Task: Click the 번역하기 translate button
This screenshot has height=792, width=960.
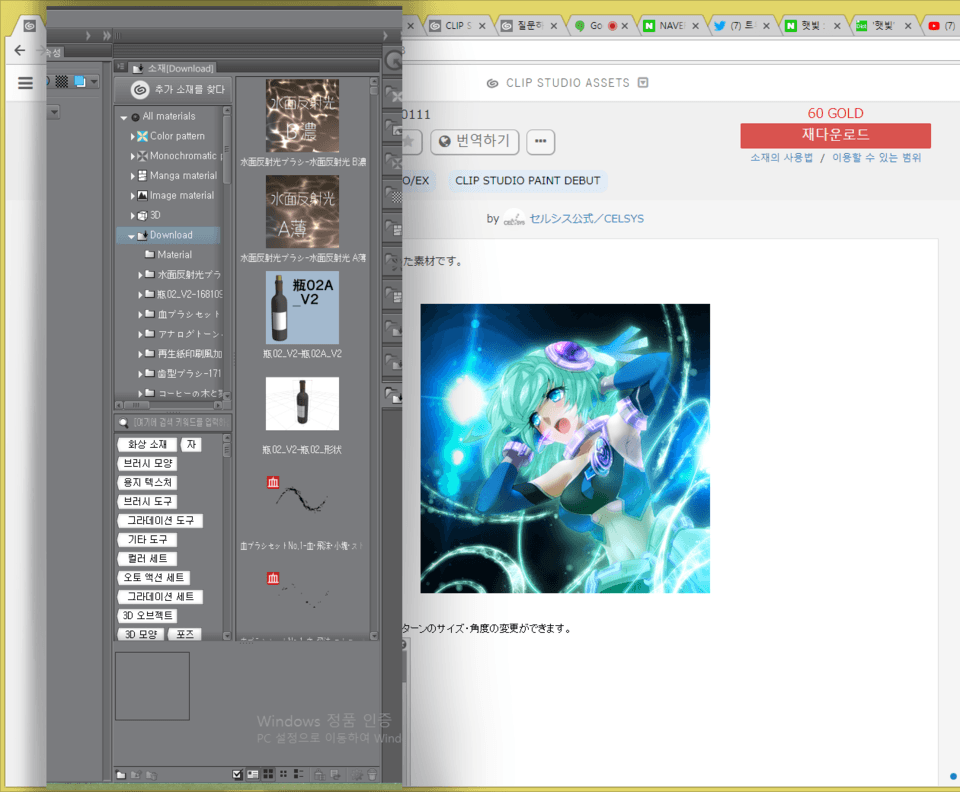Action: [x=474, y=141]
